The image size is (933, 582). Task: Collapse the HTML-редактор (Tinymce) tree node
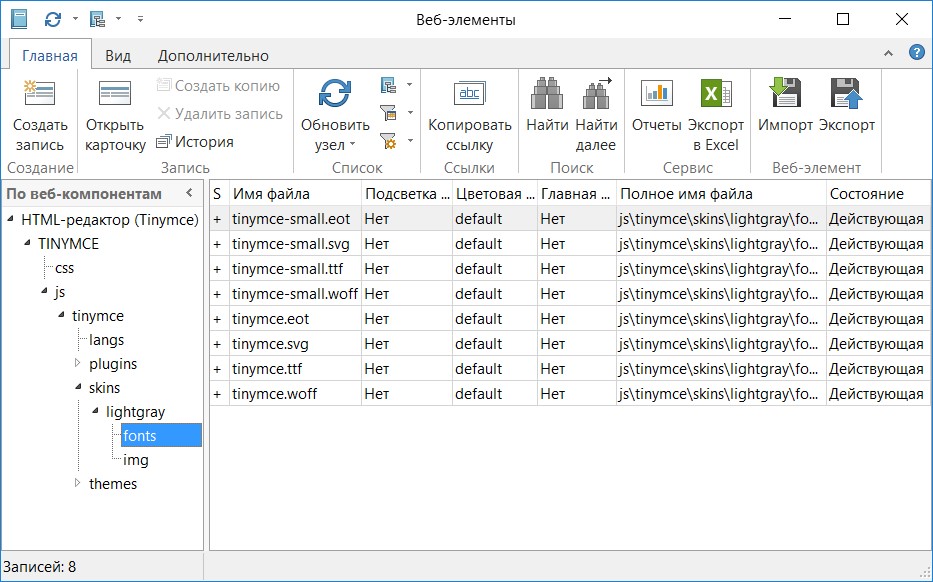(x=11, y=219)
